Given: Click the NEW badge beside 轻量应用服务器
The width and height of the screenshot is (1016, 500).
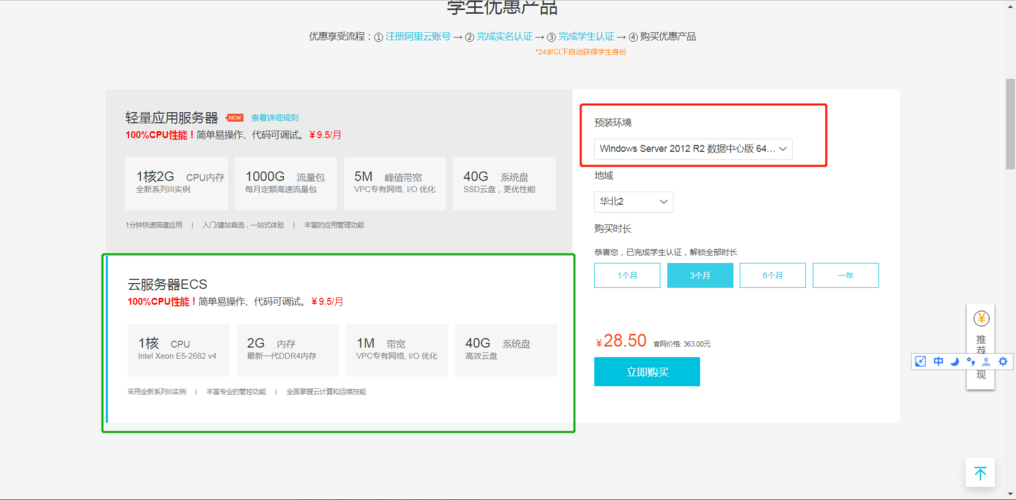Looking at the screenshot, I should point(234,118).
